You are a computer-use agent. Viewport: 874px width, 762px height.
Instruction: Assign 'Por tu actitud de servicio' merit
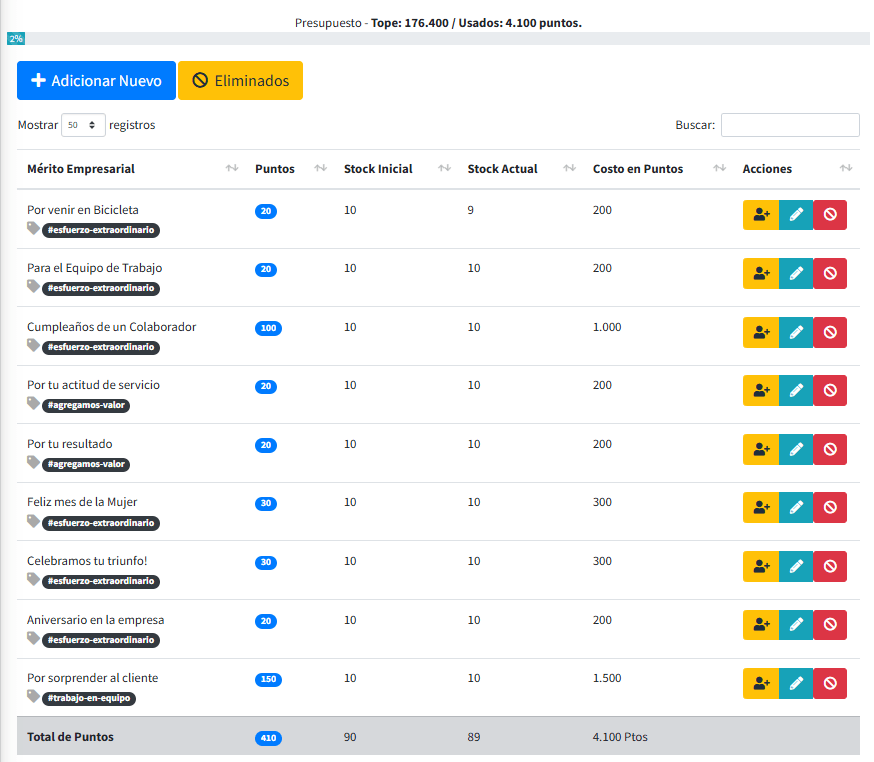[x=760, y=391]
